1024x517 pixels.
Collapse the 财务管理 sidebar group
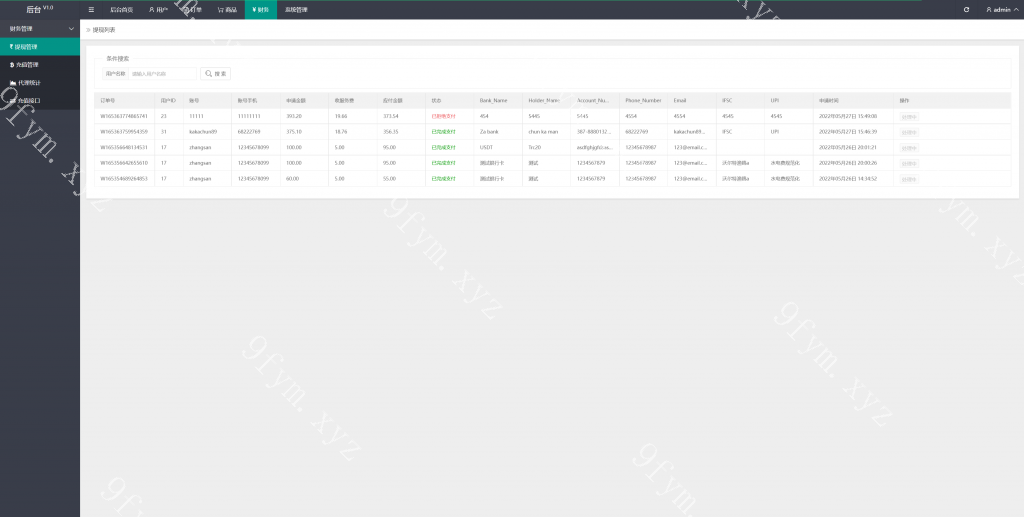click(x=40, y=29)
